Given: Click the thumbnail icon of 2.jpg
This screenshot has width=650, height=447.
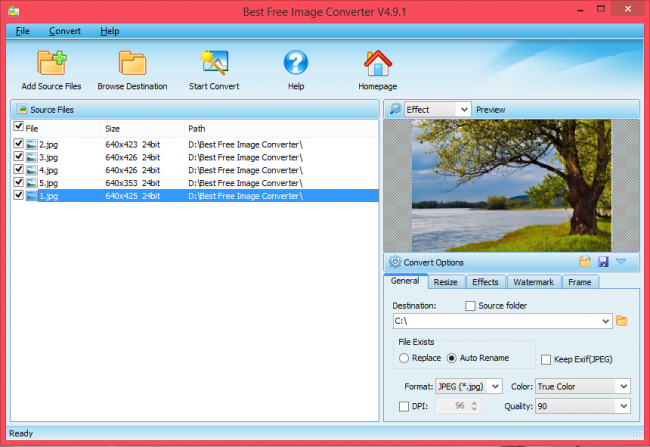Looking at the screenshot, I should (x=32, y=144).
